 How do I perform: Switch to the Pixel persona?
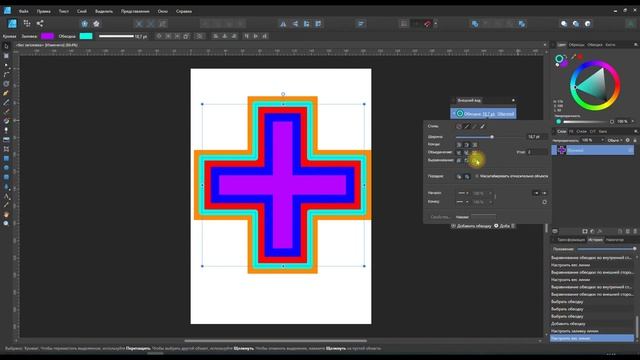click(27, 24)
